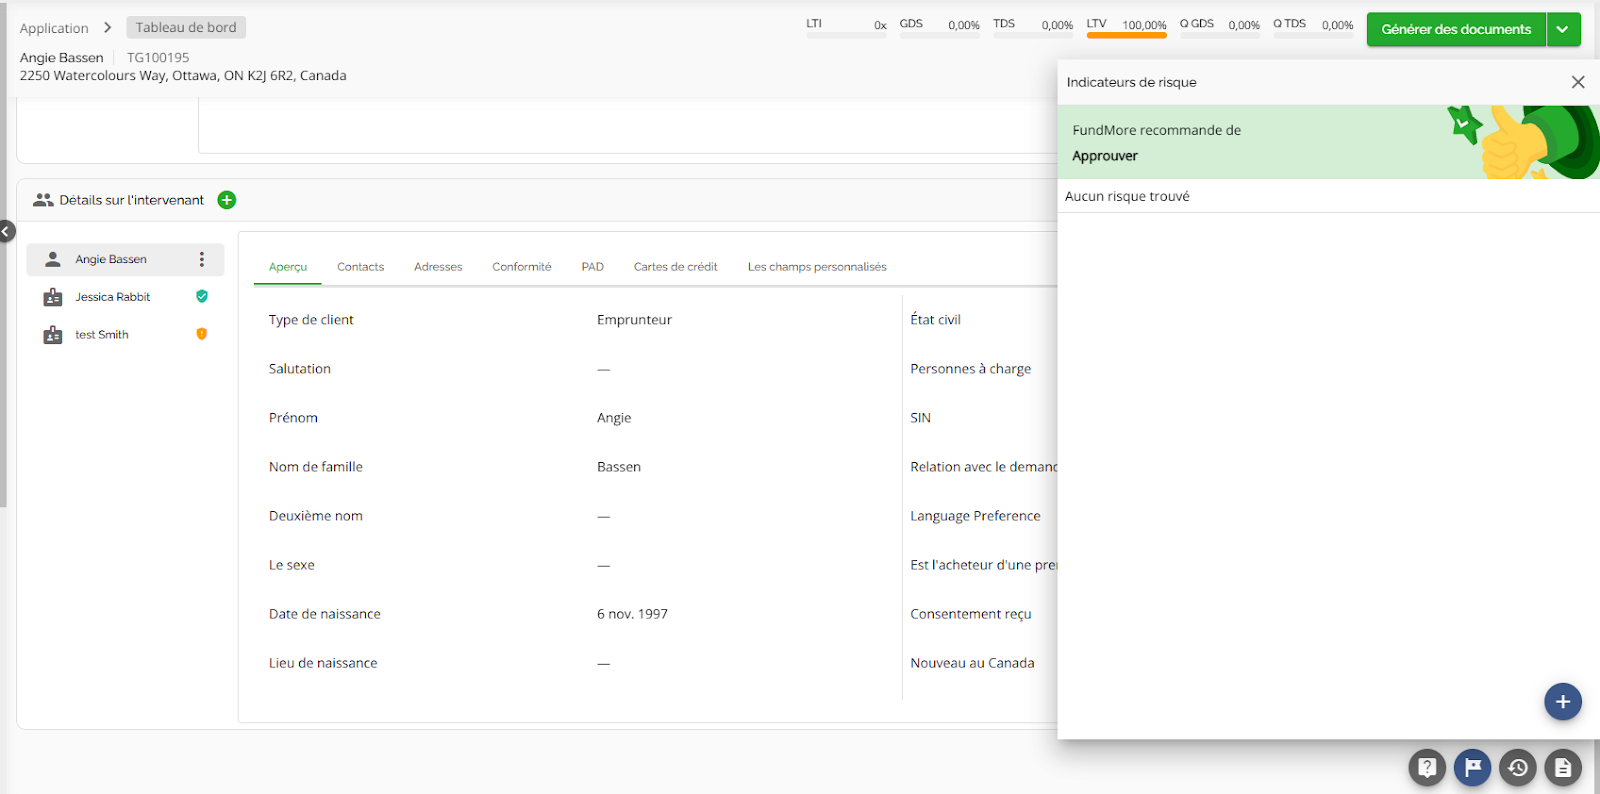Click the Générer des documents button
The width and height of the screenshot is (1600, 794).
(x=1456, y=29)
